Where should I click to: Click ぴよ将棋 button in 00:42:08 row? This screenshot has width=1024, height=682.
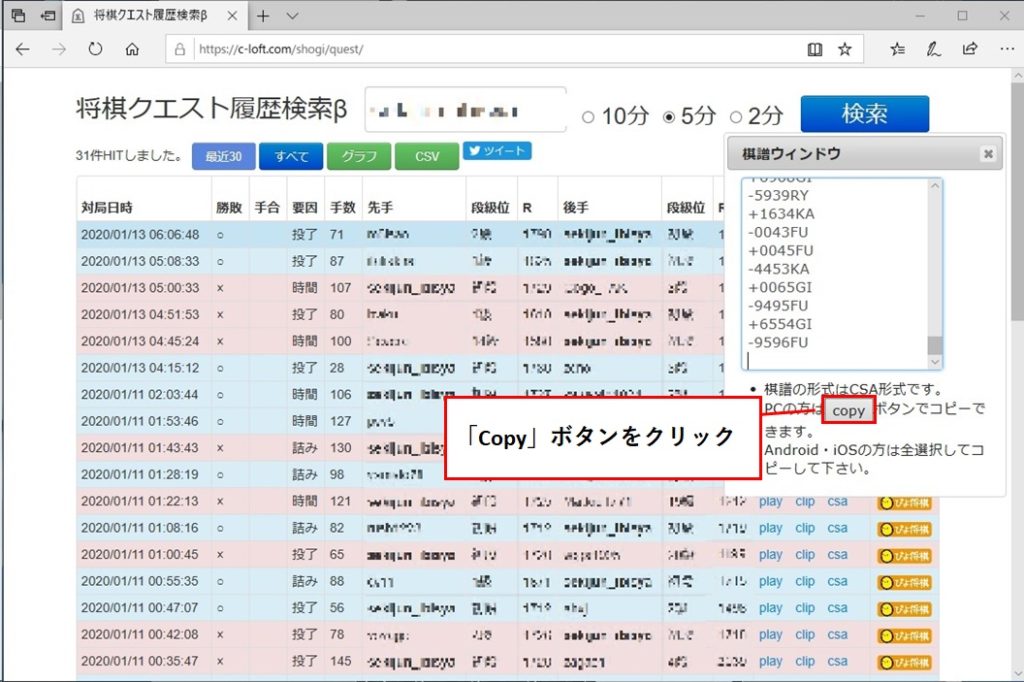(905, 636)
